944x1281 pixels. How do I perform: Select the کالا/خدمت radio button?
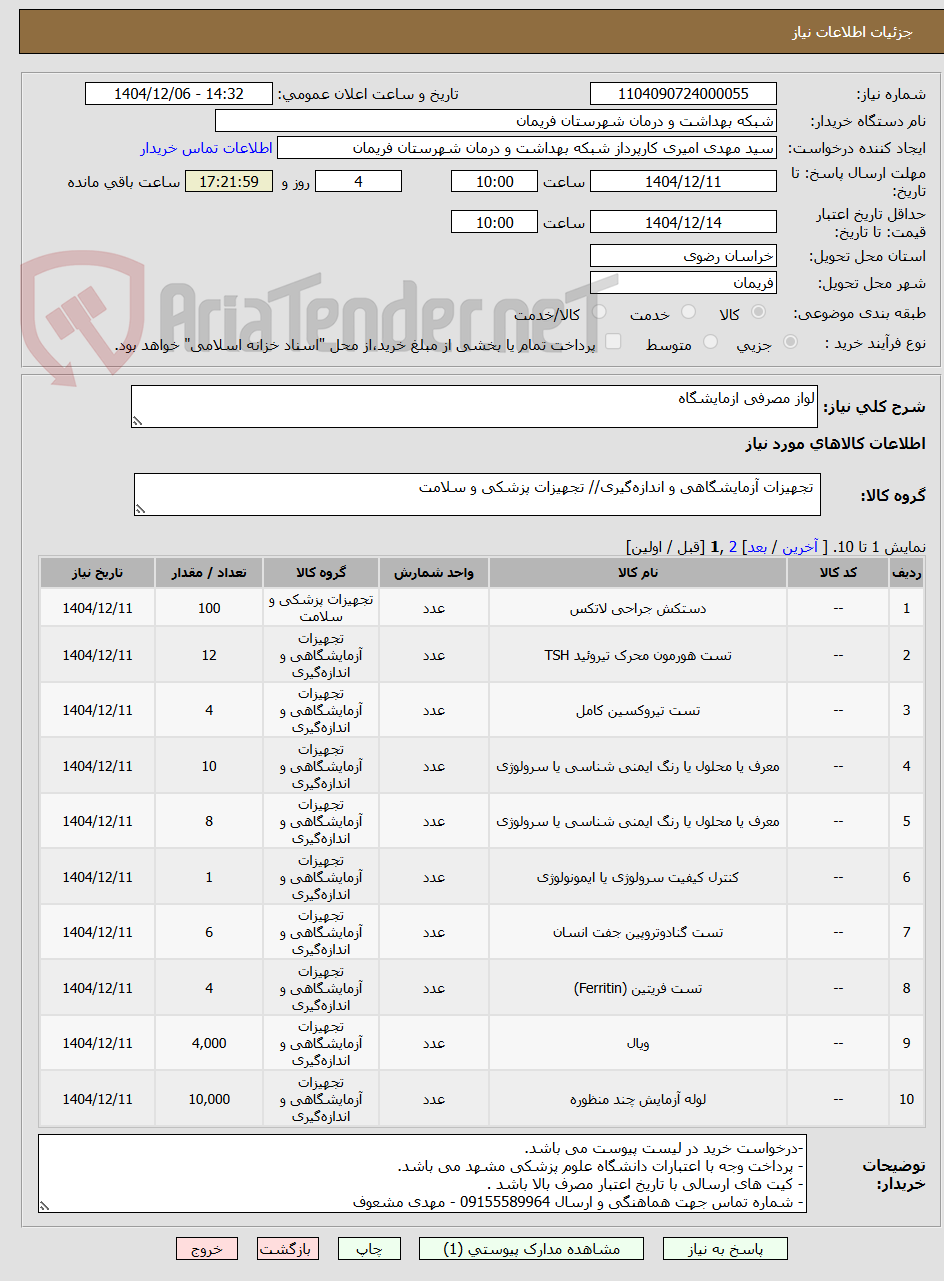(x=599, y=313)
